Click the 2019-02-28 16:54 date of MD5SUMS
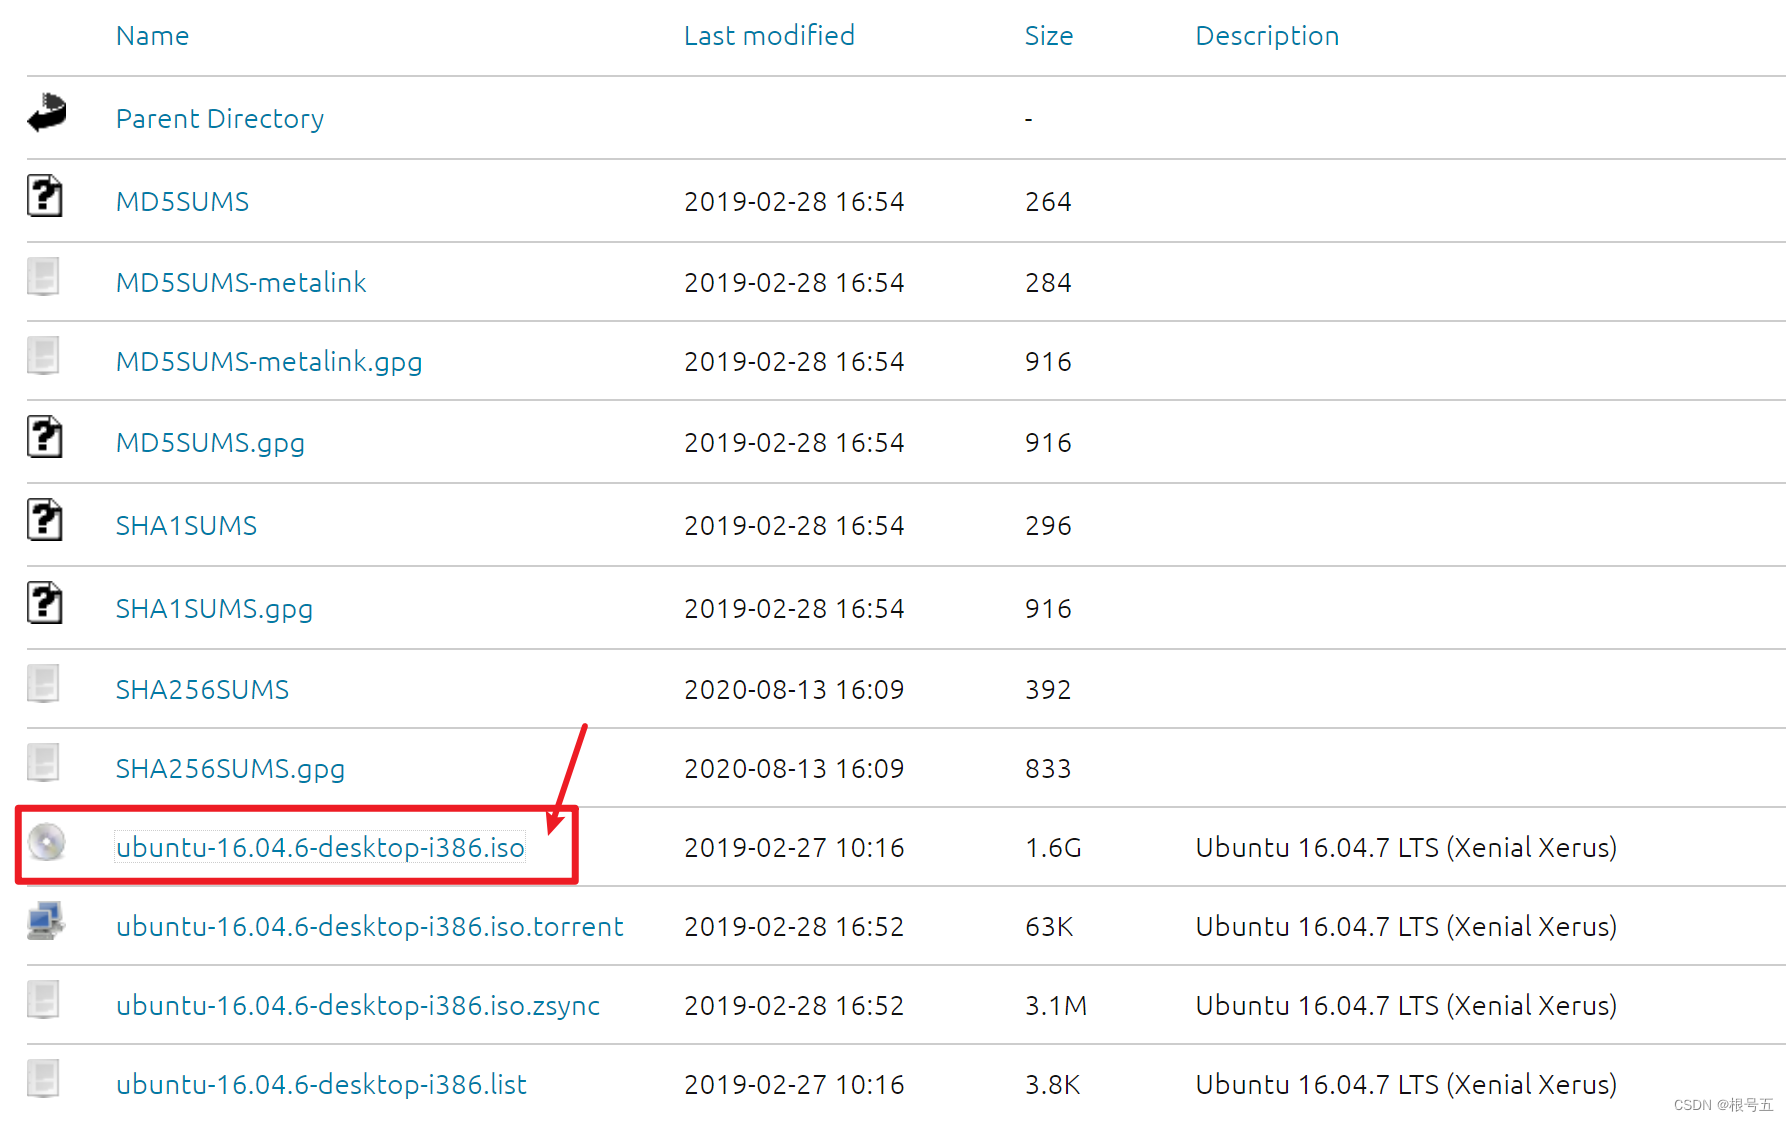 [x=794, y=202]
